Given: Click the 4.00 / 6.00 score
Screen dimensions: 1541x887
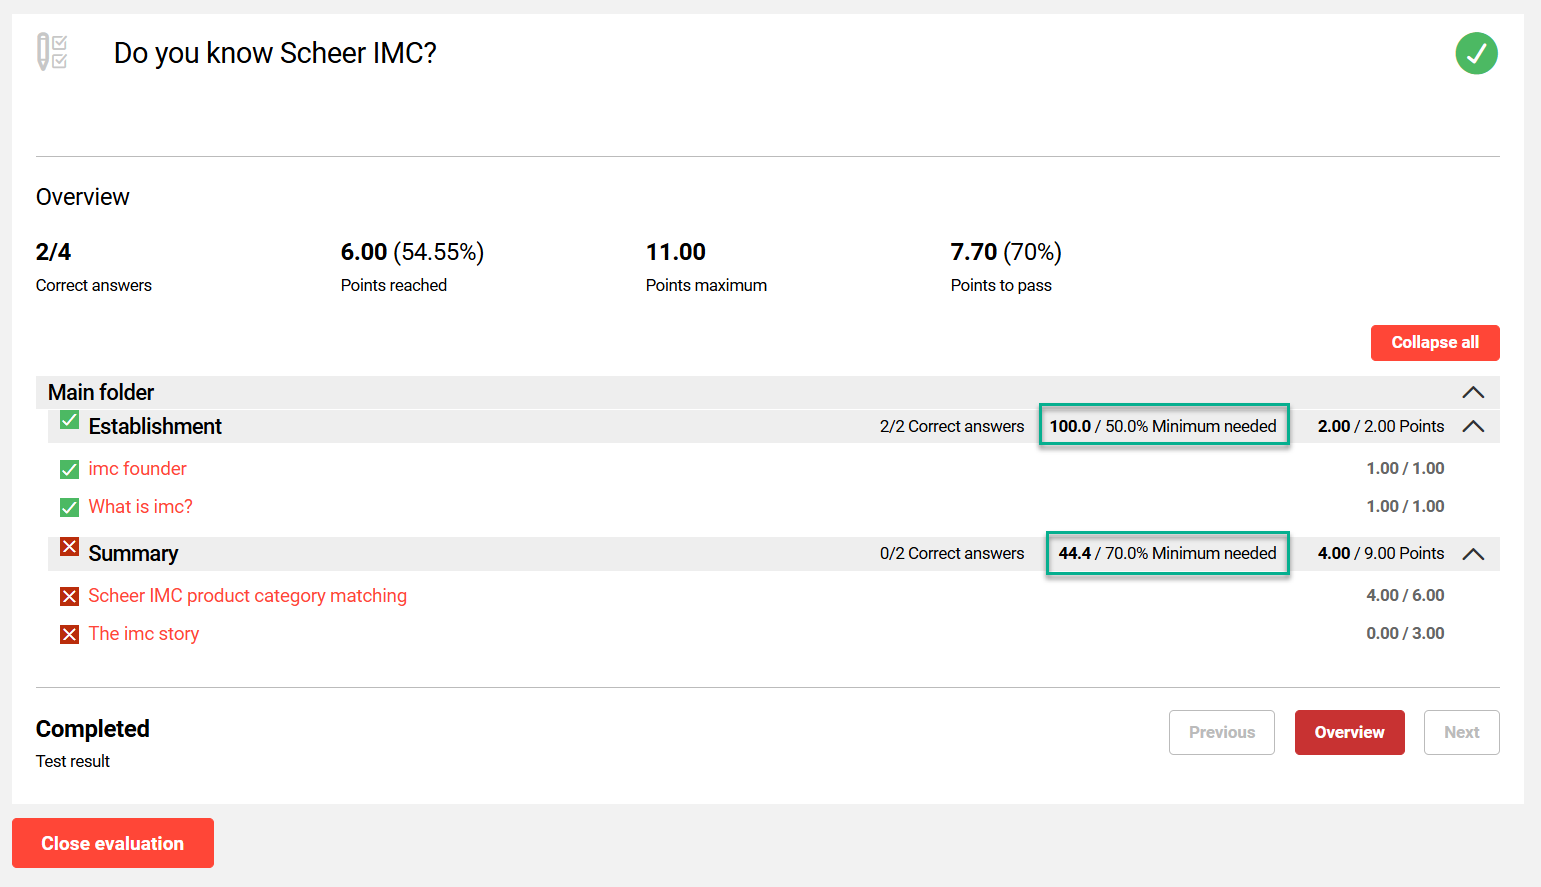Looking at the screenshot, I should coord(1405,595).
